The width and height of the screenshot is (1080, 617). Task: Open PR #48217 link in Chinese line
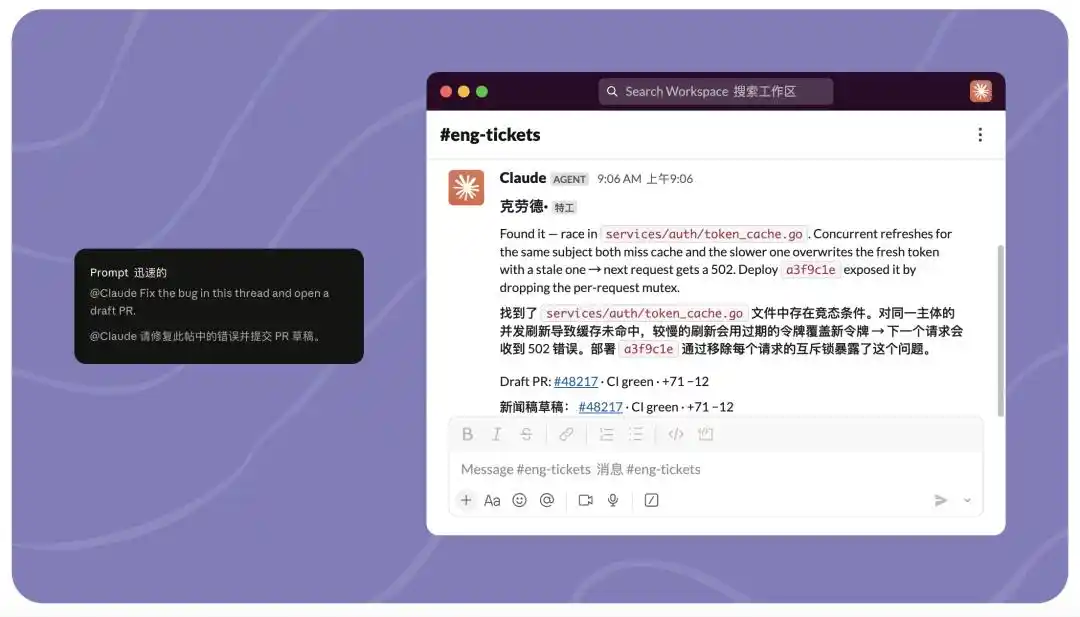601,407
